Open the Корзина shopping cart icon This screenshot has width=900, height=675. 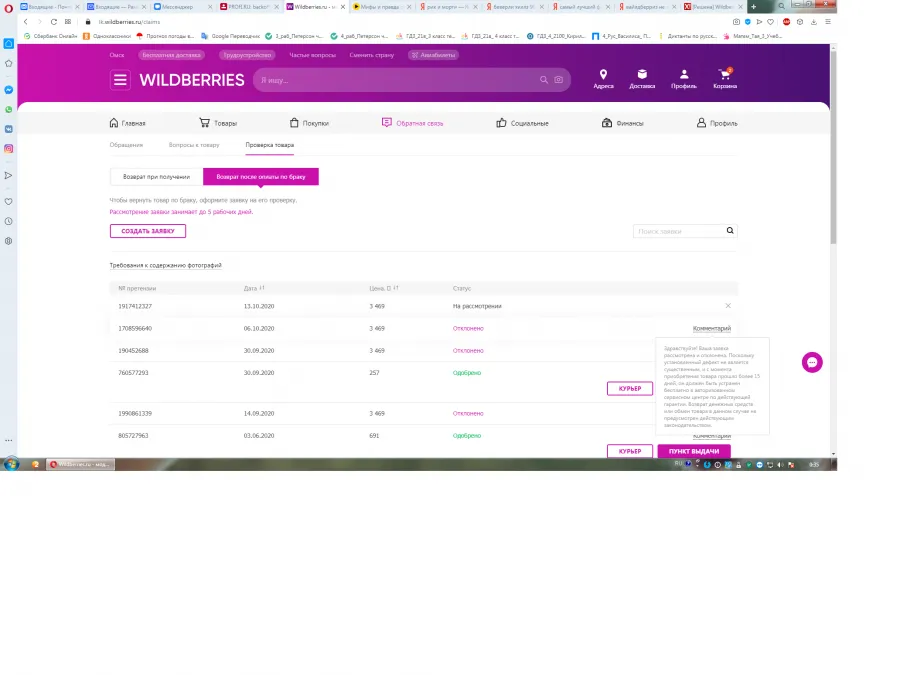click(x=725, y=74)
